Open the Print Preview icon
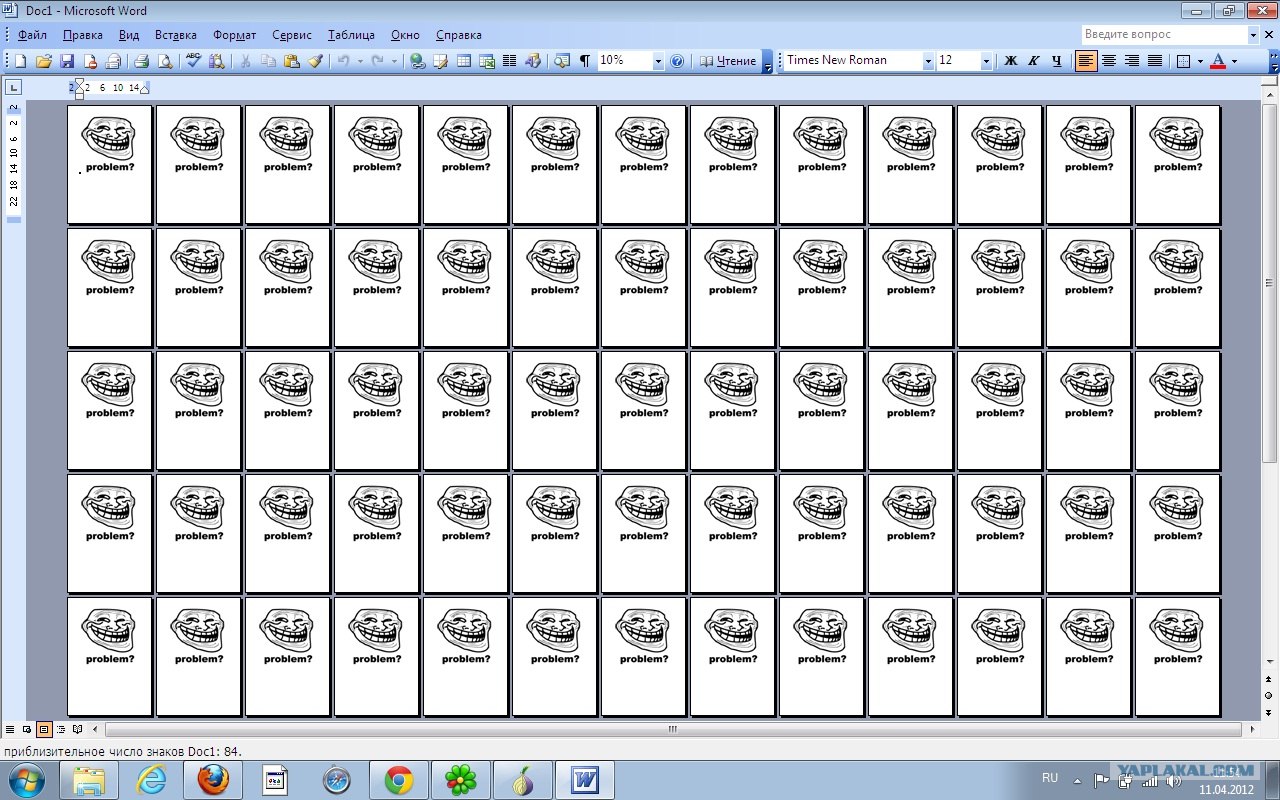Screen dimensions: 1280x800 pyautogui.click(x=165, y=61)
